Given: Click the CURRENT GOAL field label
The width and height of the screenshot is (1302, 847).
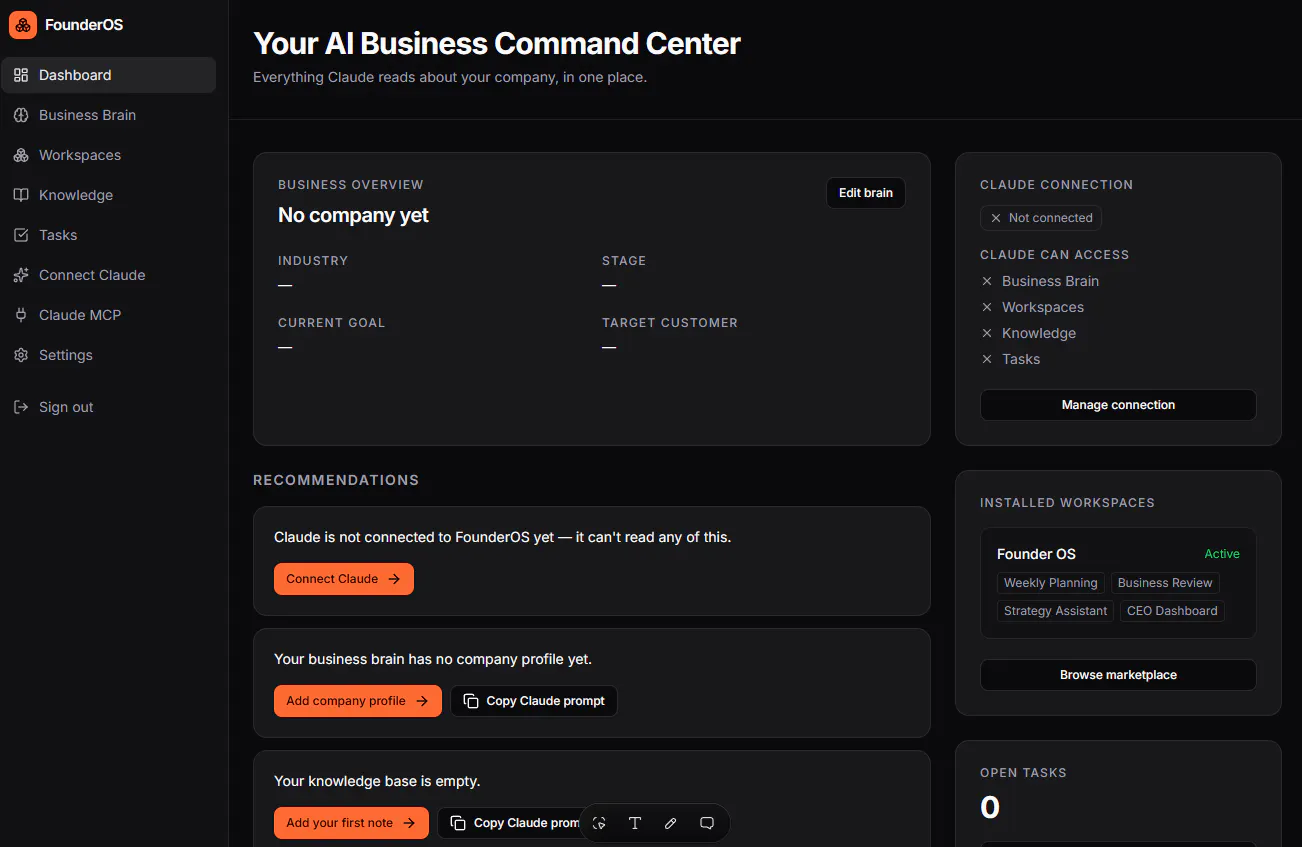Looking at the screenshot, I should 331,323.
